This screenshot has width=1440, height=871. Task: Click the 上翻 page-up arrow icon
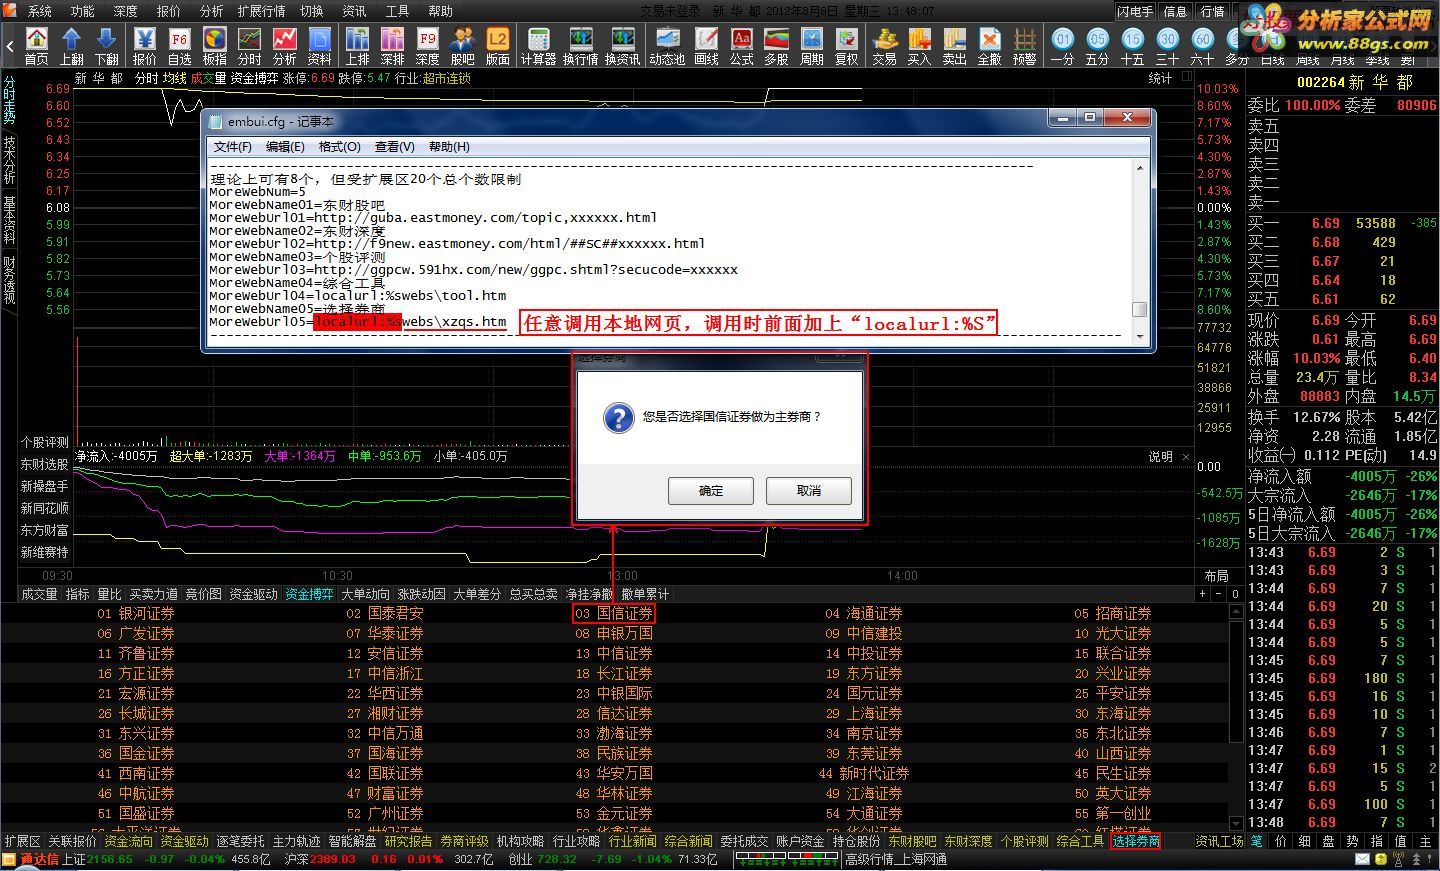point(71,46)
